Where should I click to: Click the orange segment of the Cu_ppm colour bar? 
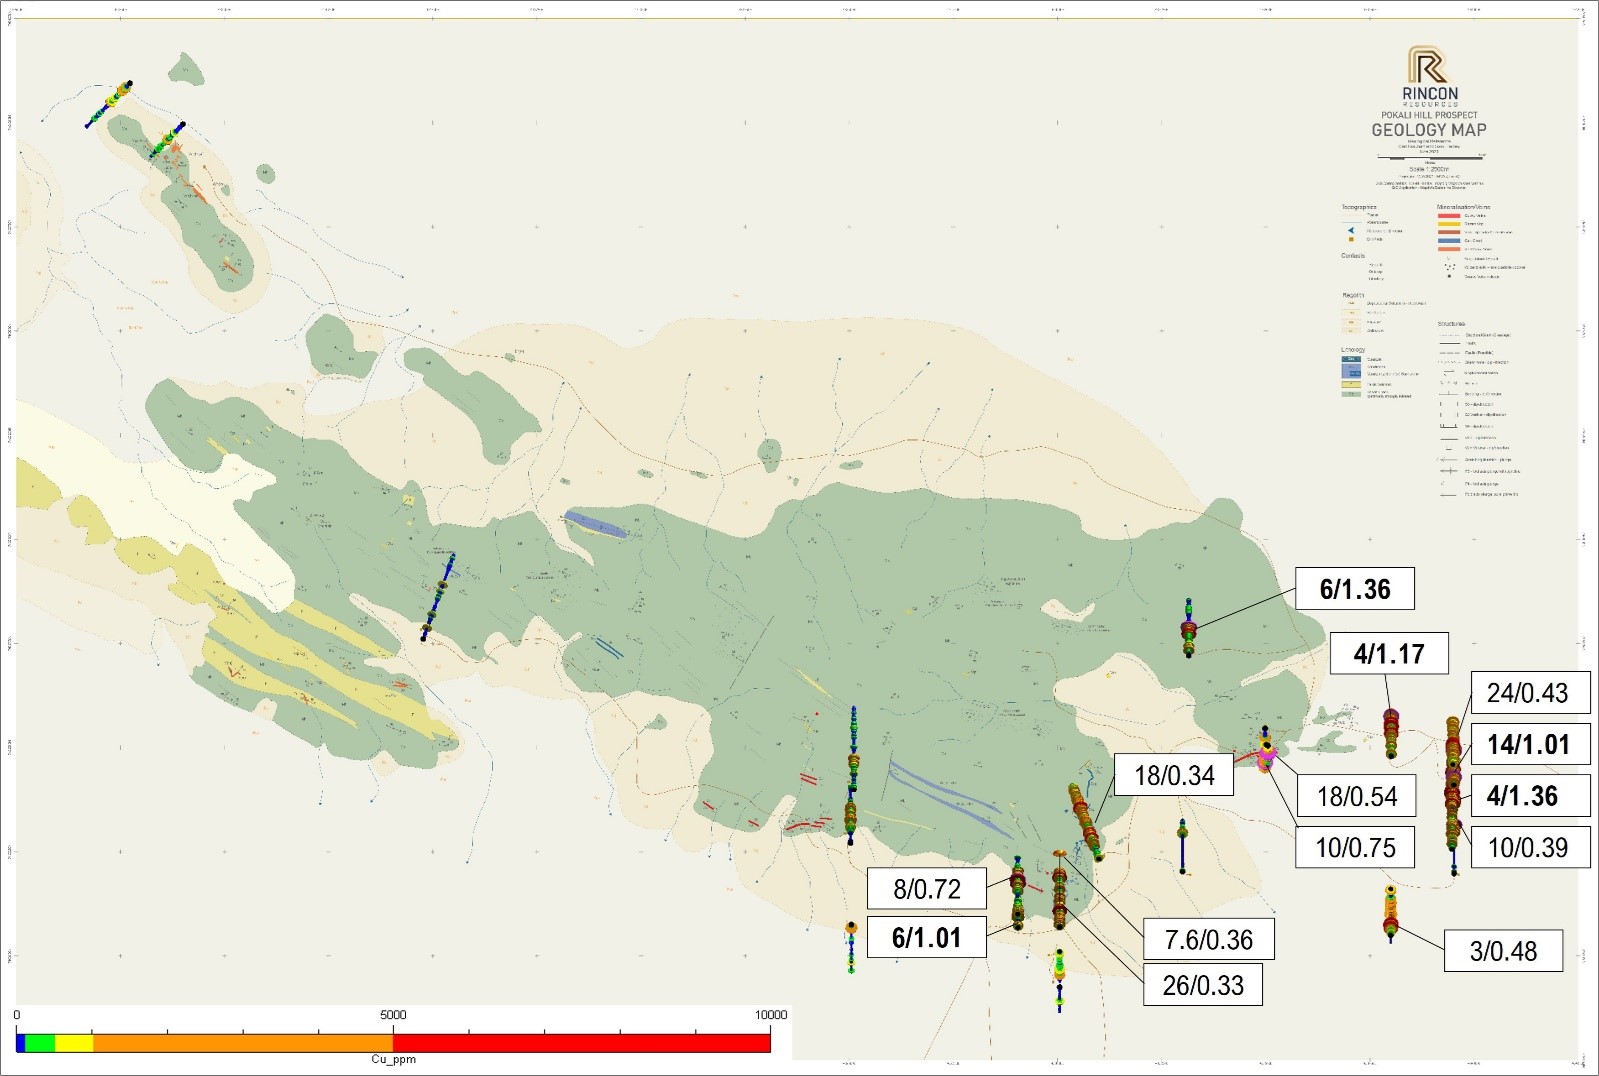click(242, 1043)
